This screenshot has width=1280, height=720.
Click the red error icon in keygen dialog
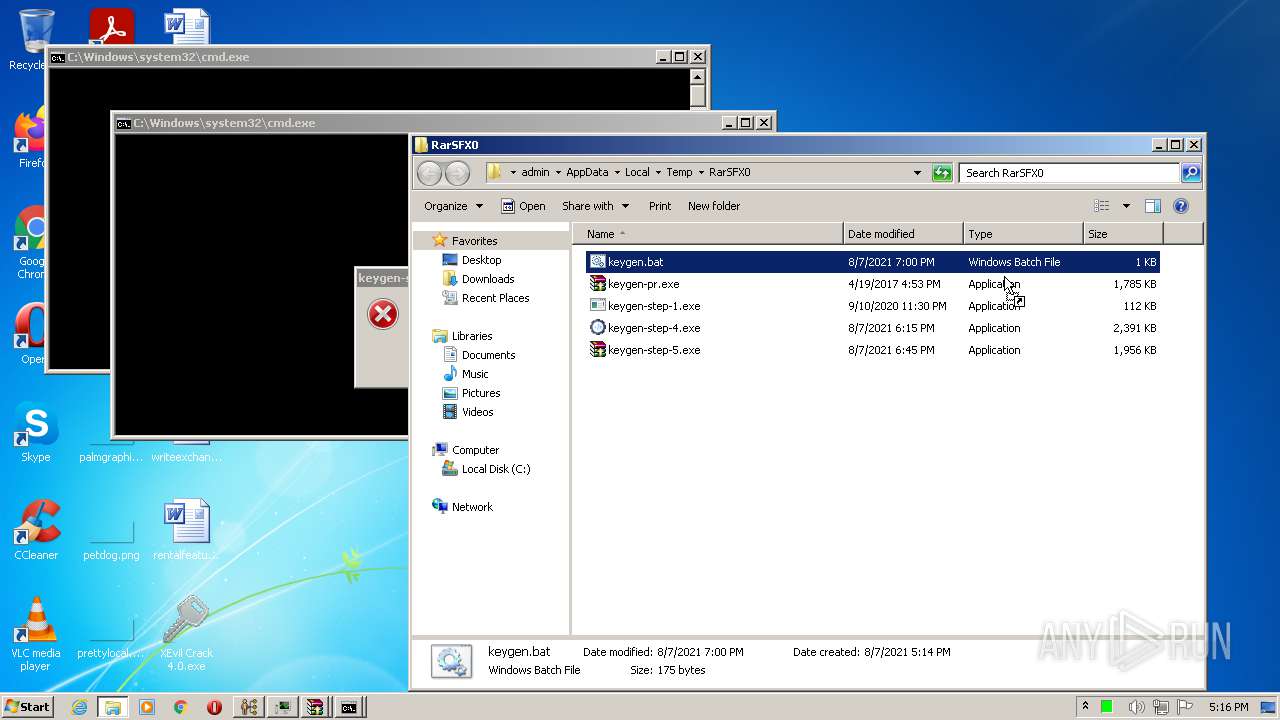point(383,315)
